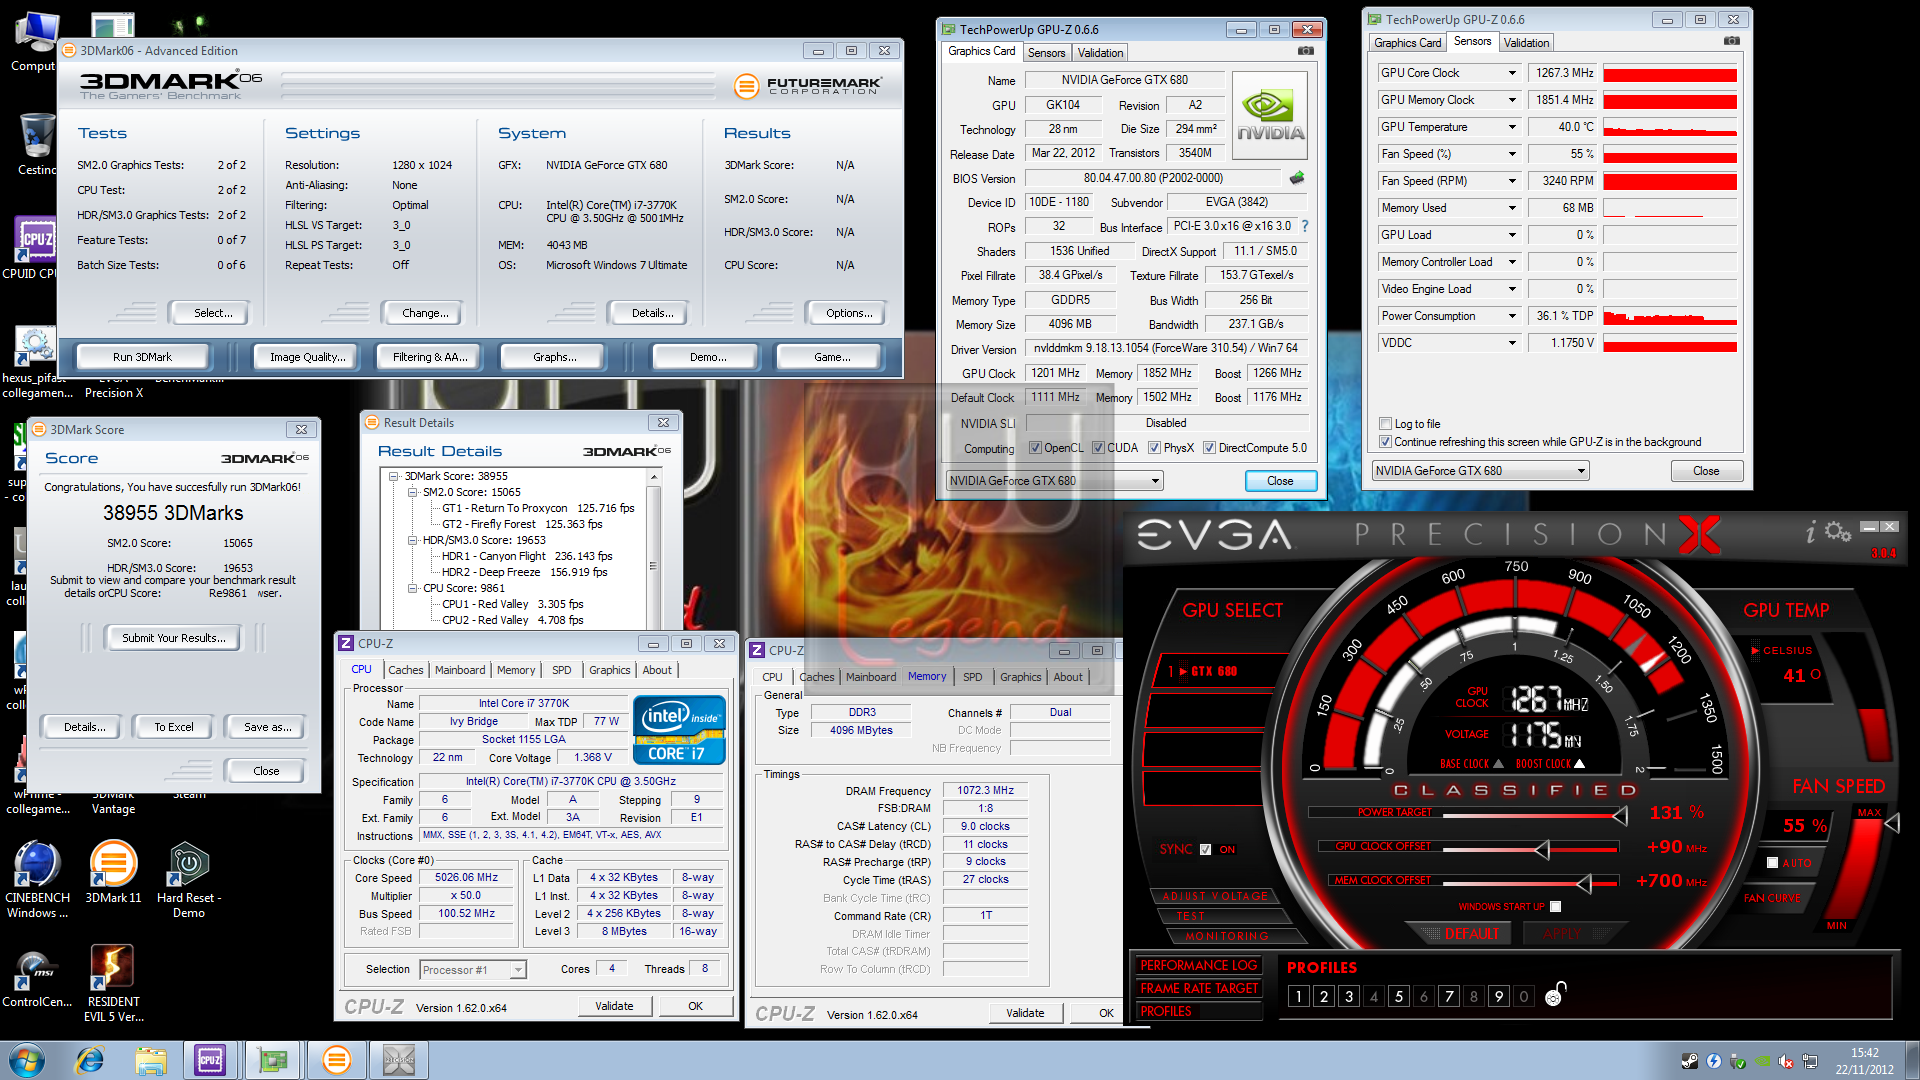
Task: Click the profile lock icon in Precision X
Action: 1555,994
